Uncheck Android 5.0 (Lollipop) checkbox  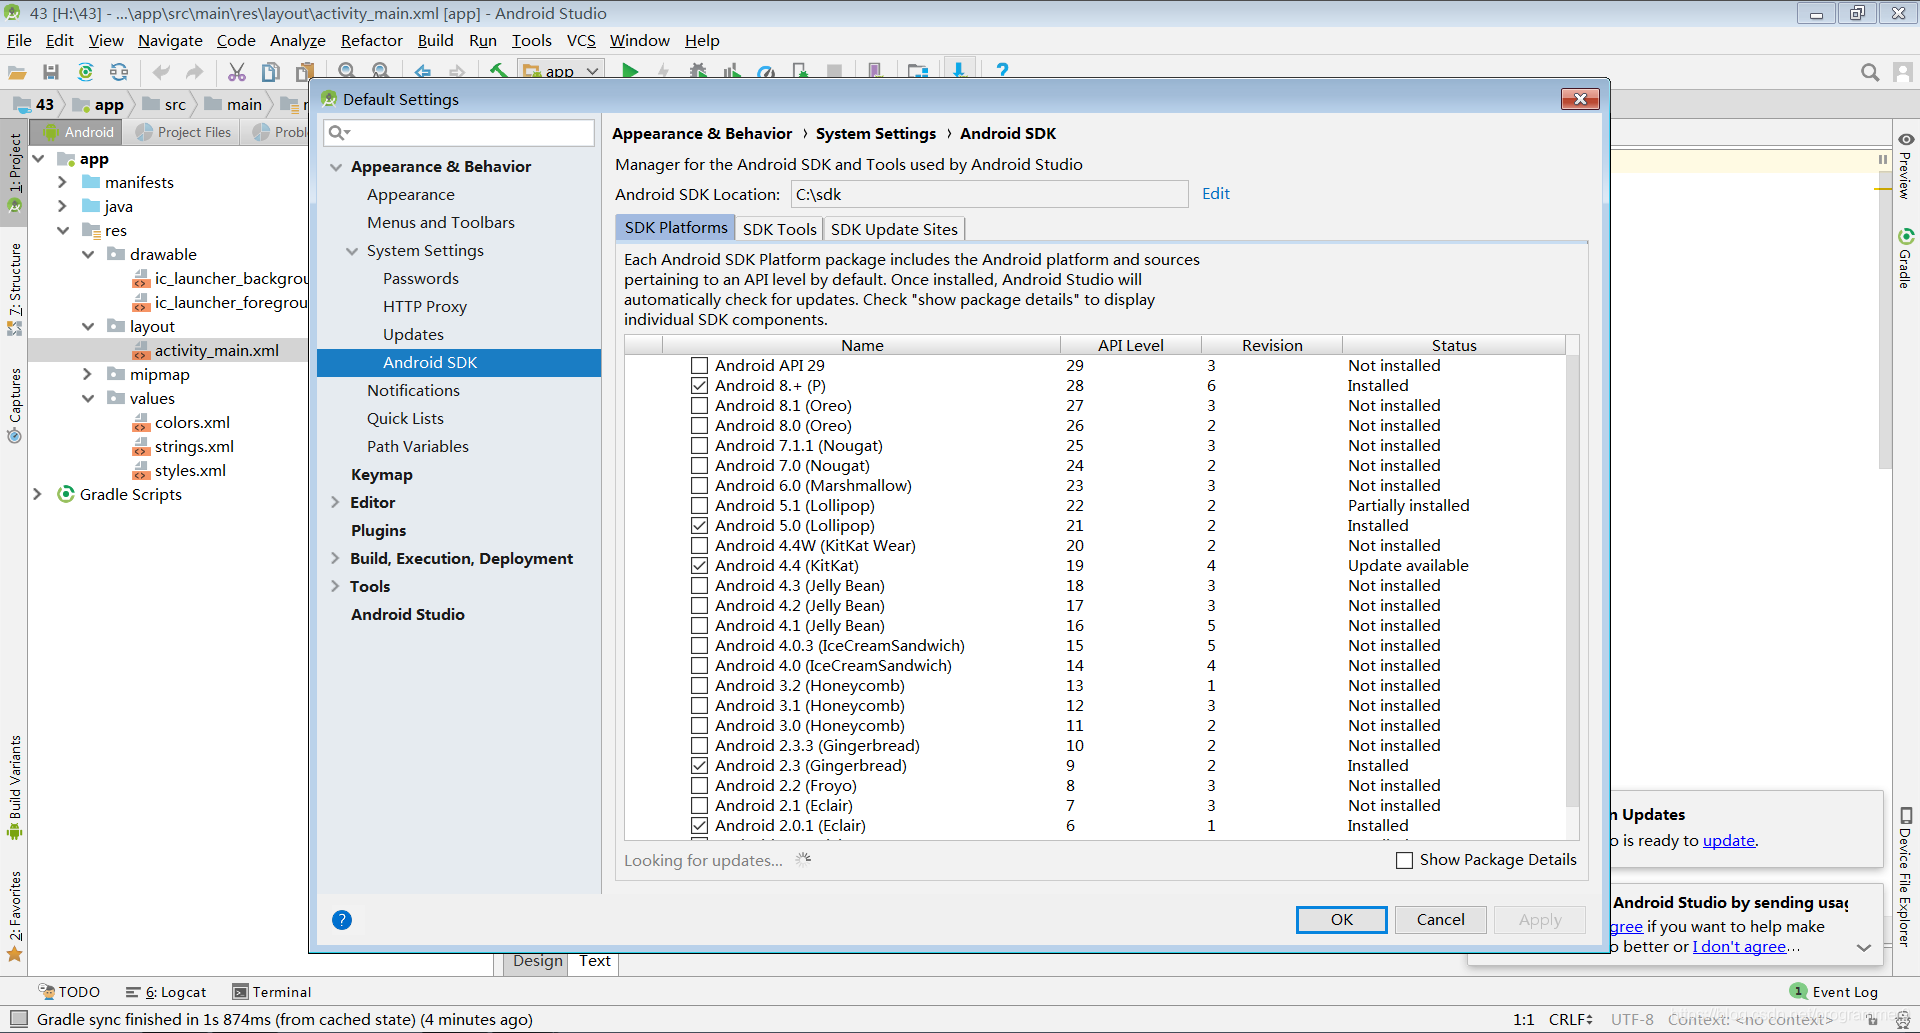tap(700, 526)
